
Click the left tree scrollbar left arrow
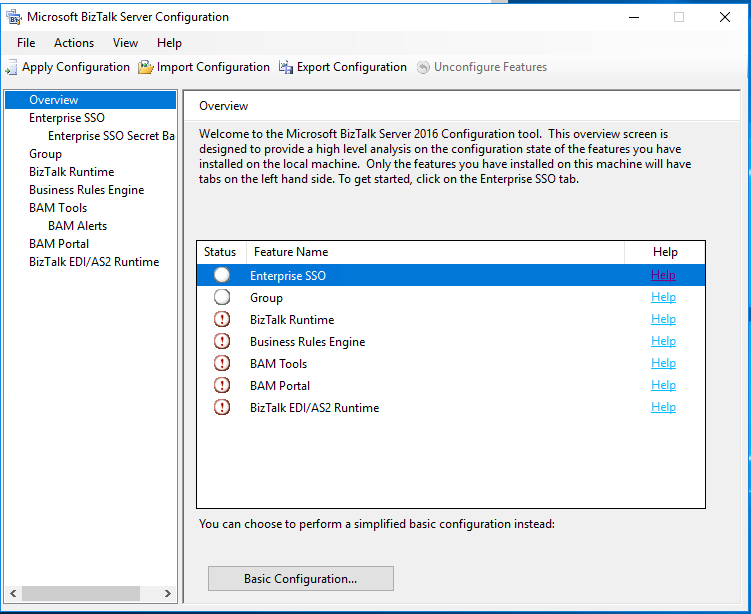coord(13,593)
